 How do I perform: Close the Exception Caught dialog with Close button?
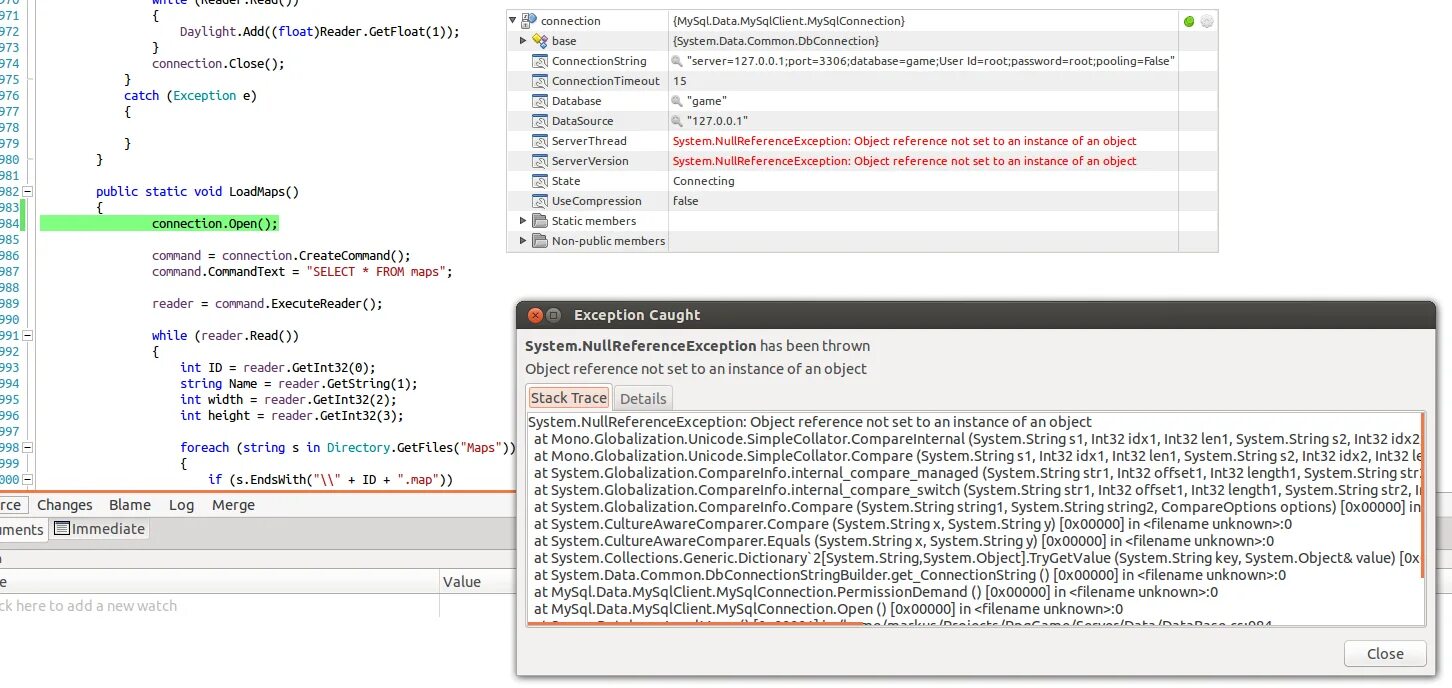(x=1385, y=653)
